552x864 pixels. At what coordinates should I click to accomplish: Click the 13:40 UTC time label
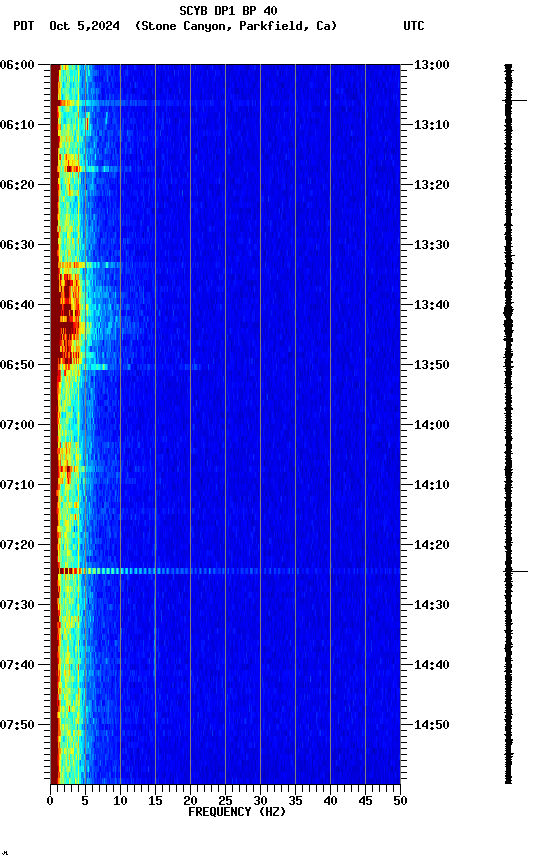coord(431,305)
